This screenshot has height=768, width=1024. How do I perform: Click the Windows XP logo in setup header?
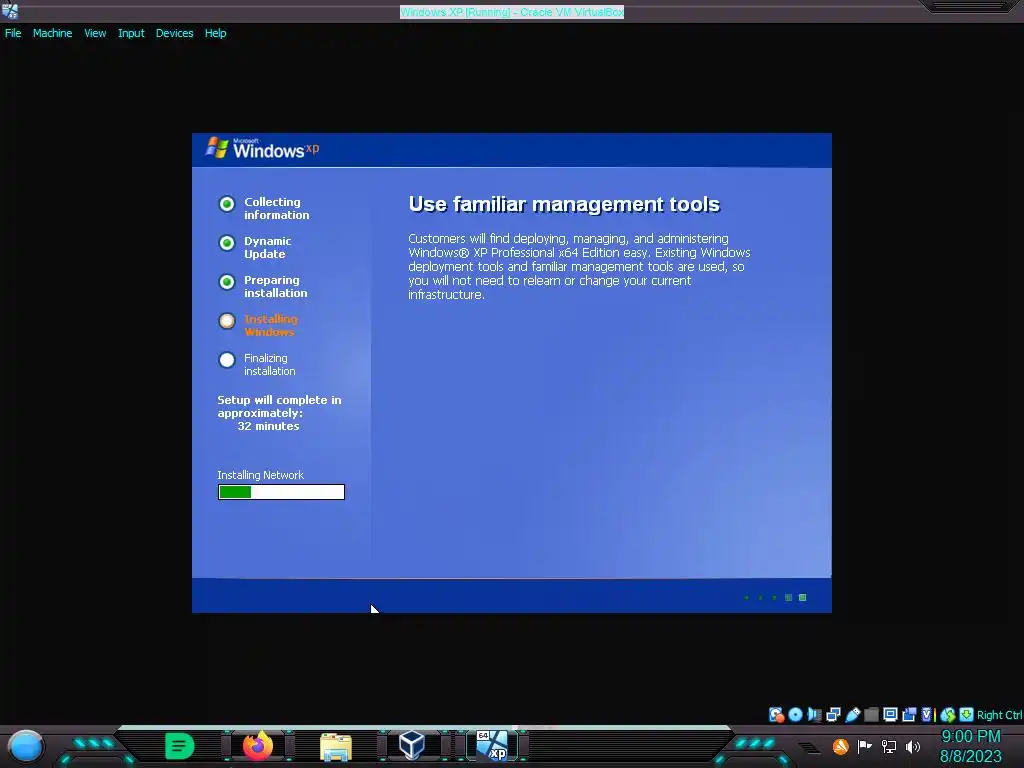263,148
